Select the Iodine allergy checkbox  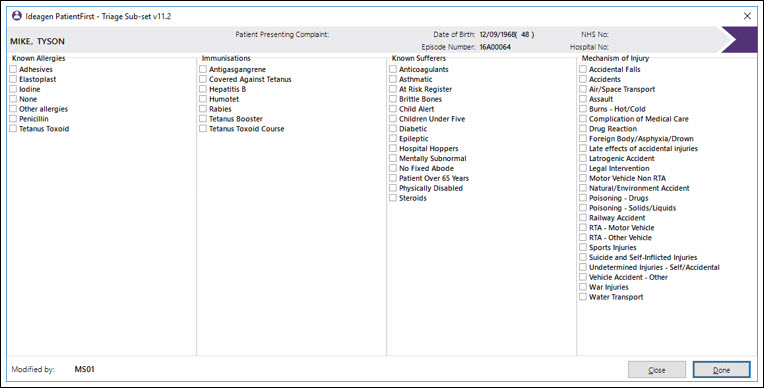(13, 89)
